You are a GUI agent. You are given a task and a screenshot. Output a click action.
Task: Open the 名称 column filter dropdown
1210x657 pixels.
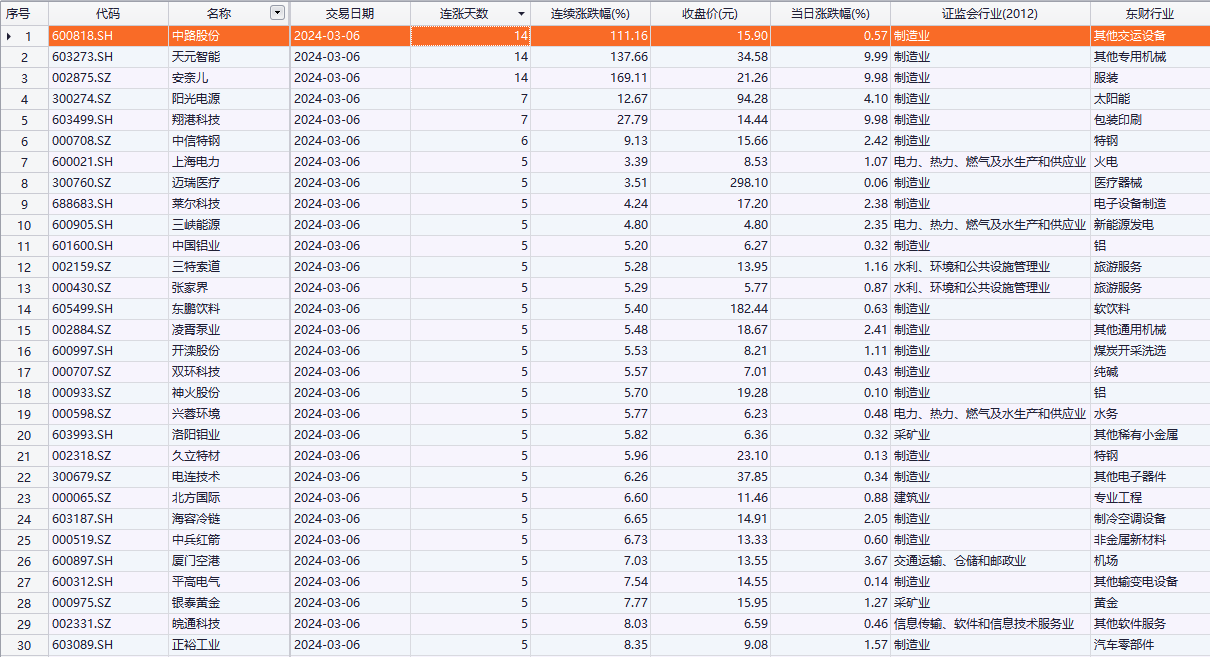(x=277, y=13)
